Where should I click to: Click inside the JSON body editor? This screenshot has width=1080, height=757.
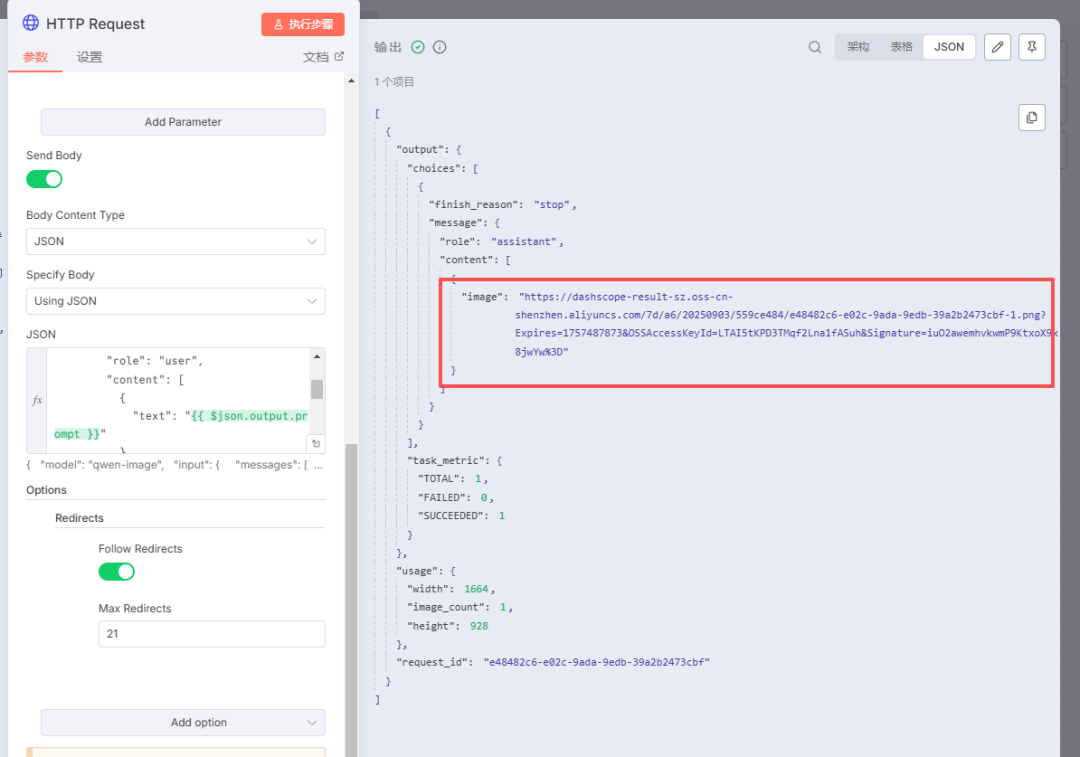[x=179, y=400]
